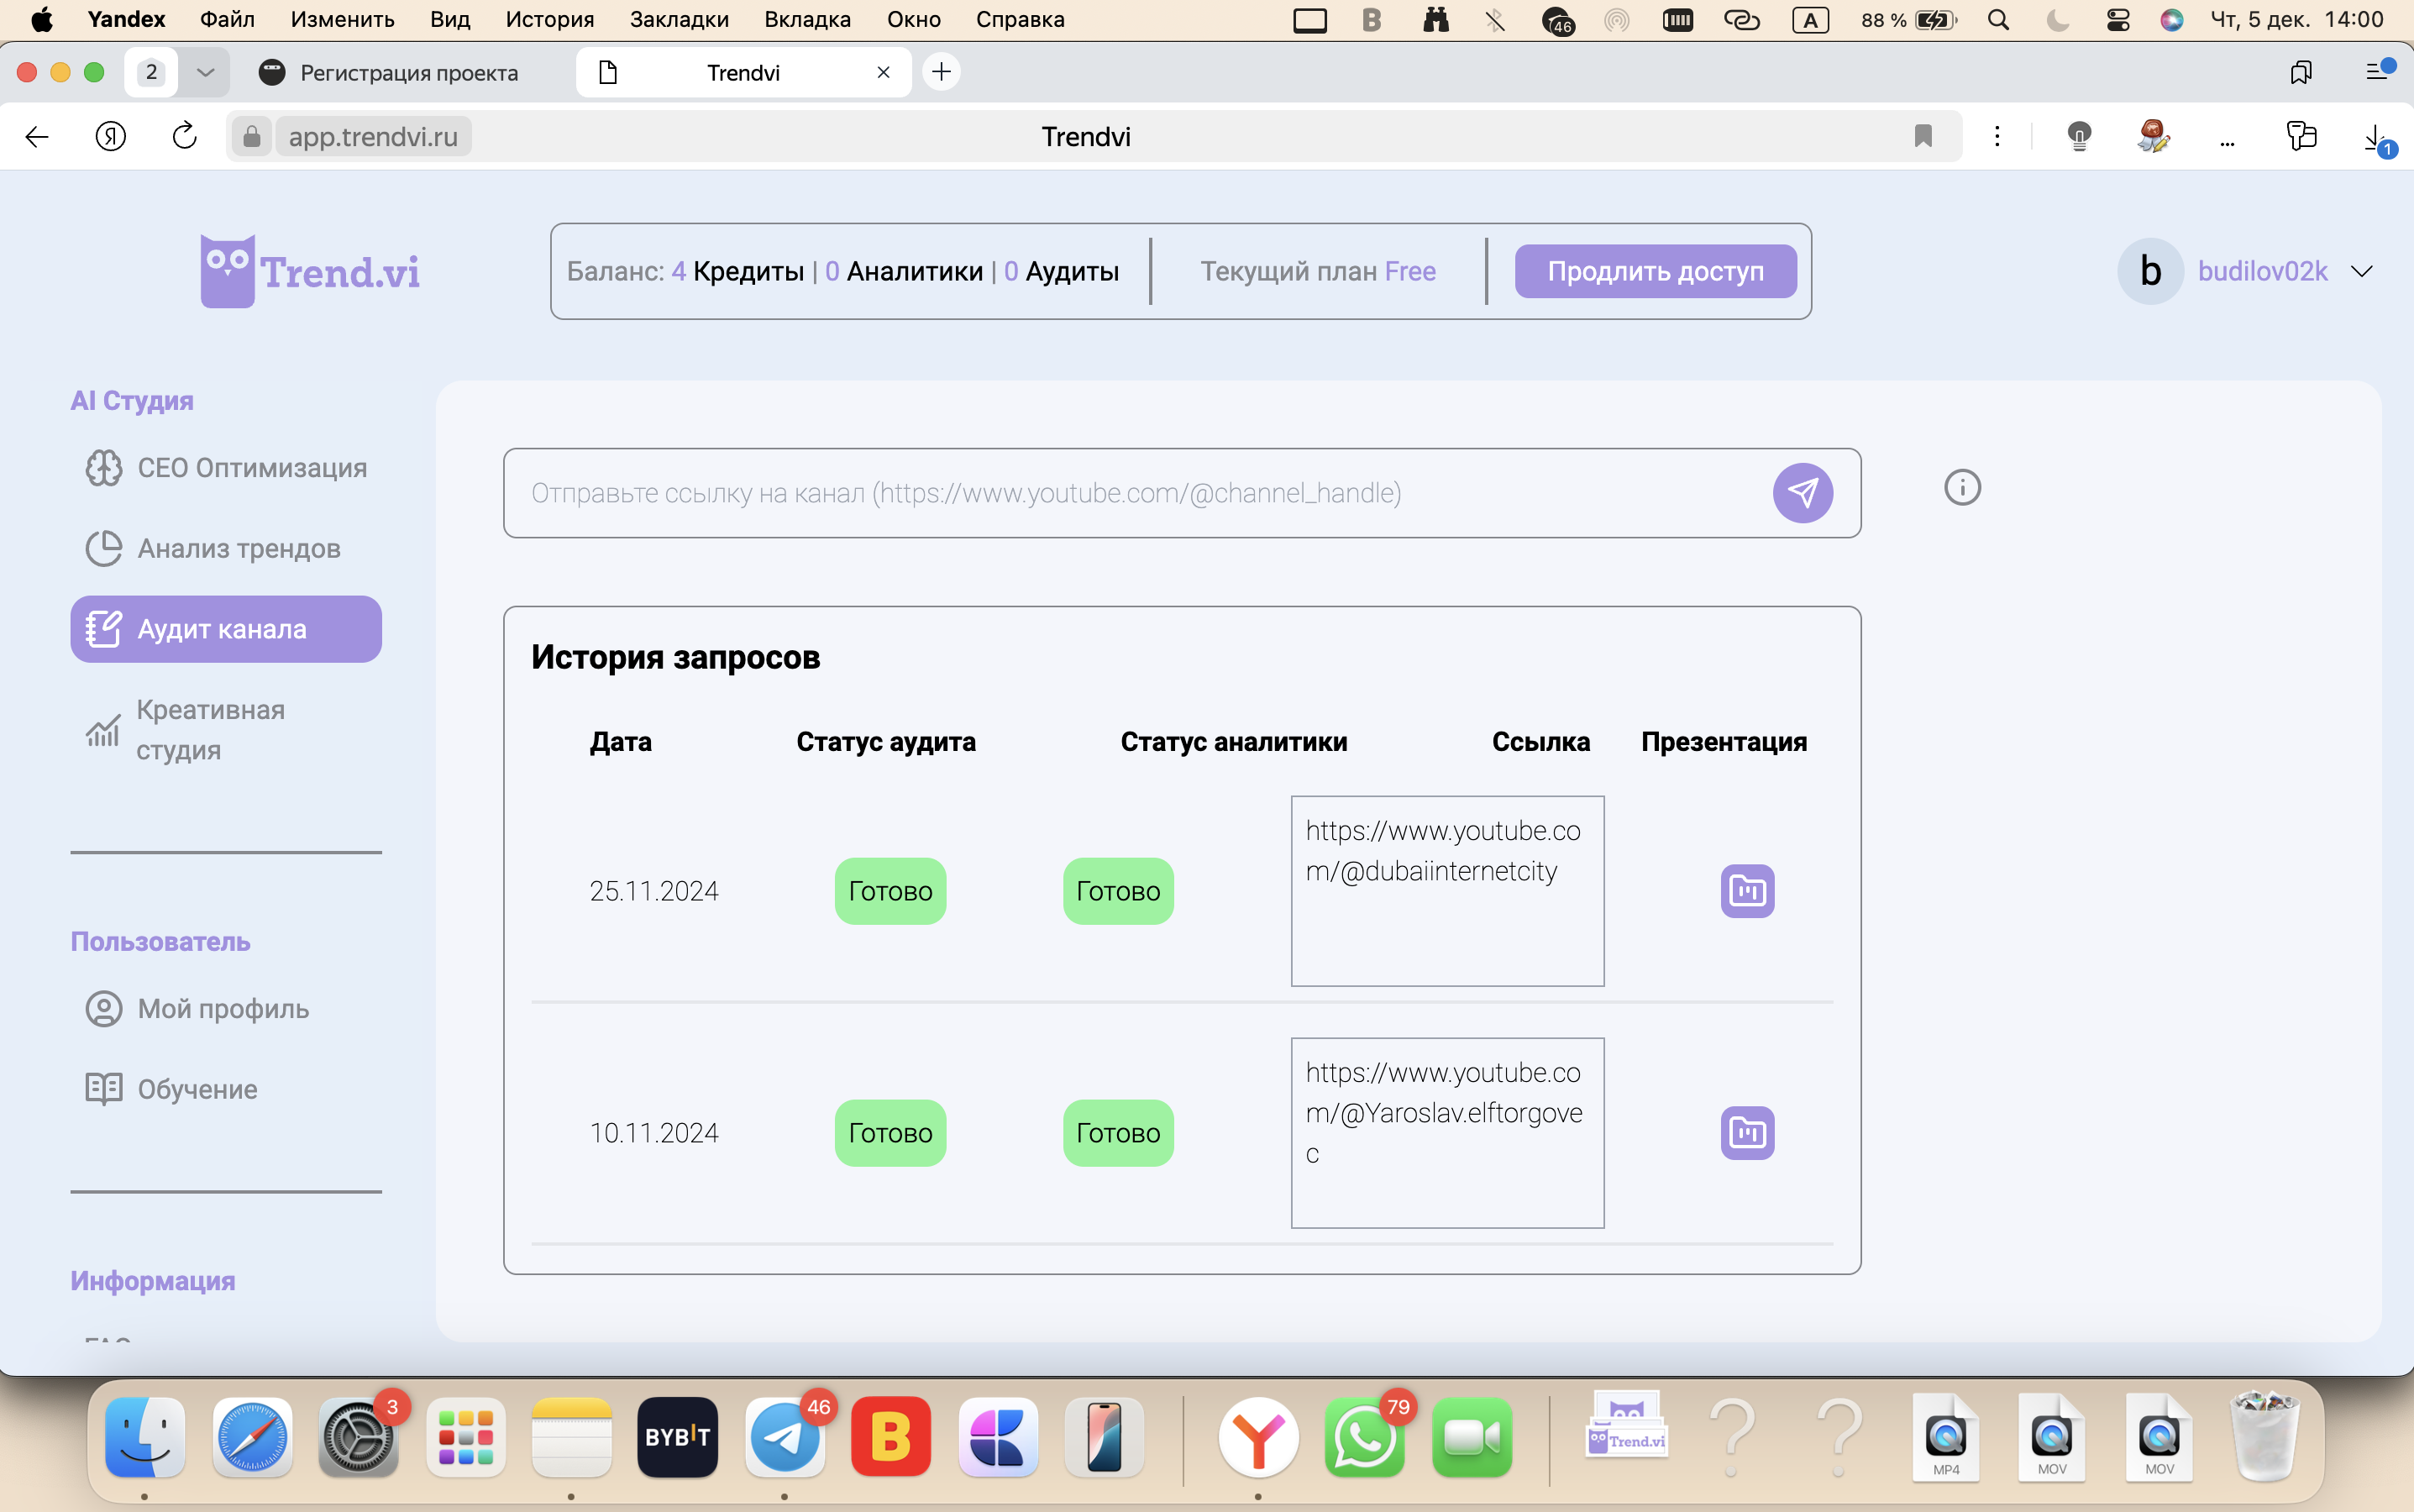Go back with the browser arrow

point(37,136)
